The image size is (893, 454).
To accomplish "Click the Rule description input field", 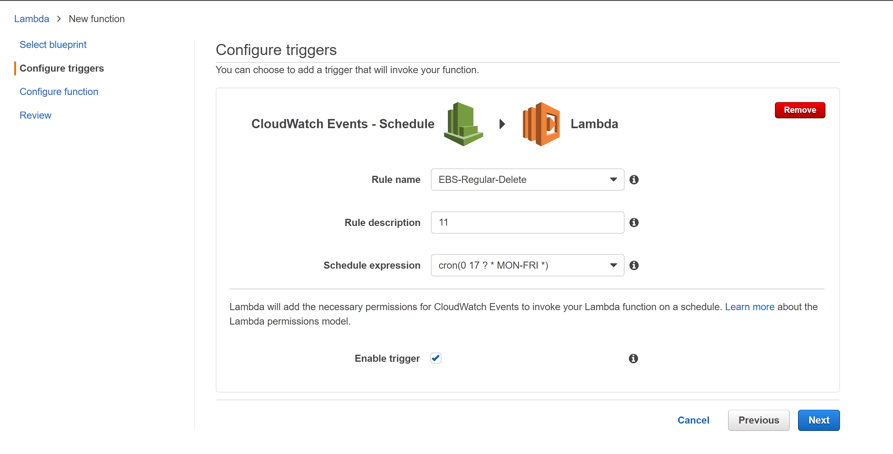I will coord(527,223).
